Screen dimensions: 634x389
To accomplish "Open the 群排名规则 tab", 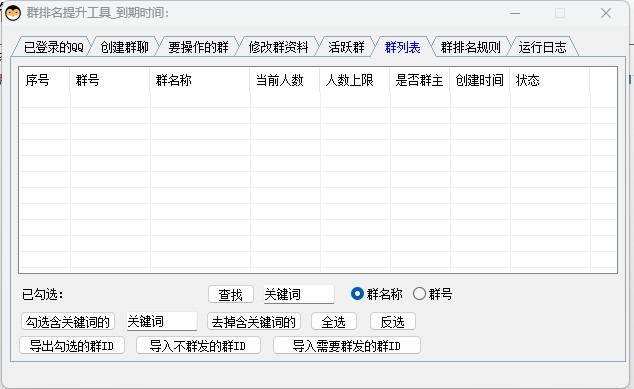I will point(470,47).
